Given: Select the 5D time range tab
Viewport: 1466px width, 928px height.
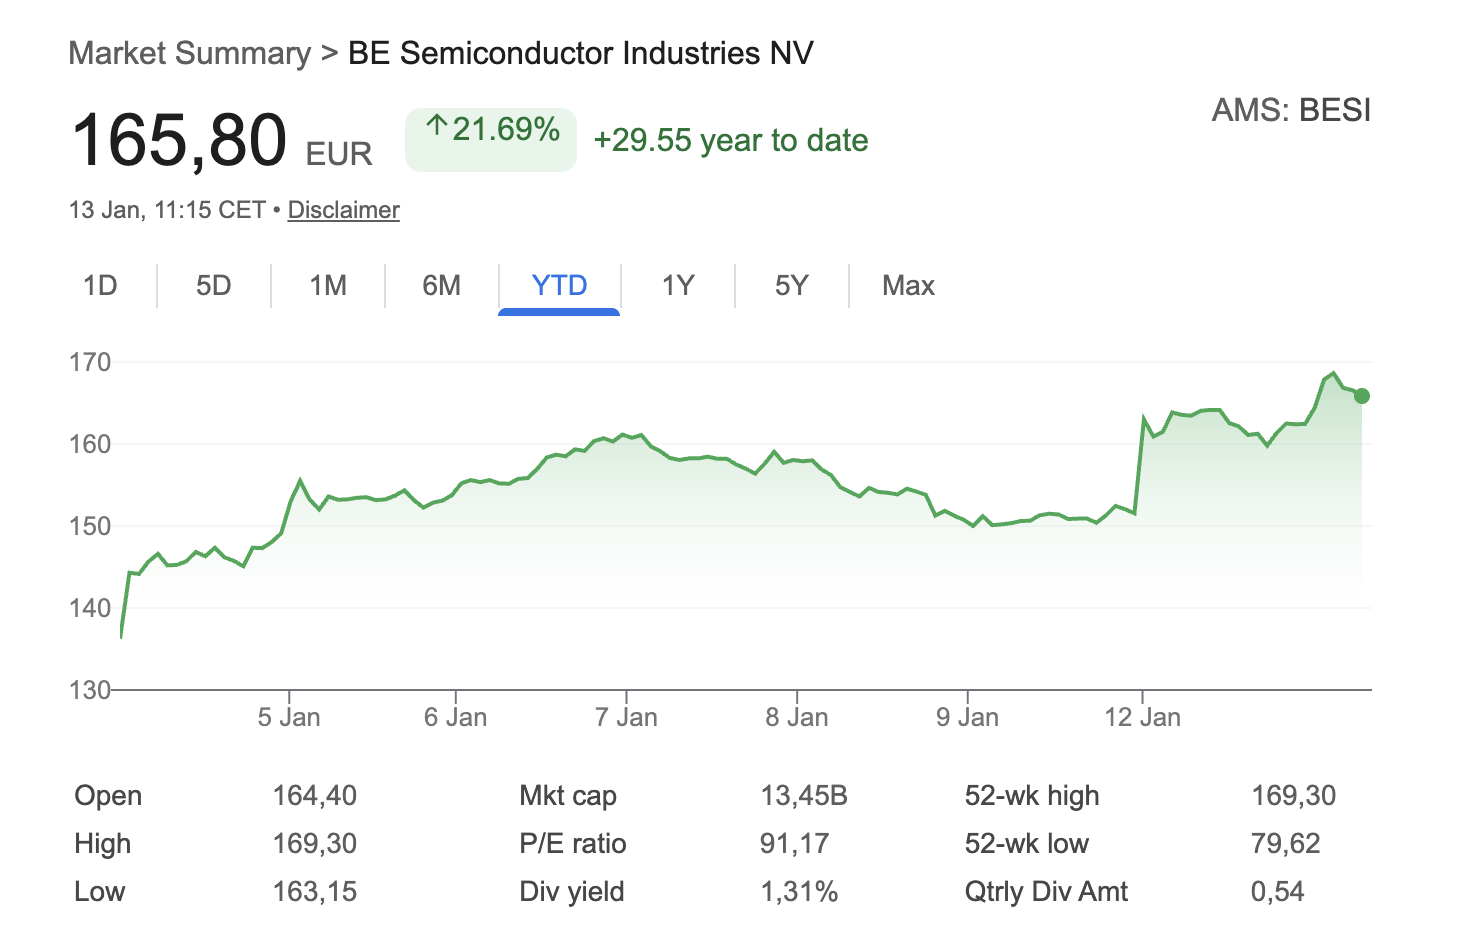Looking at the screenshot, I should click(213, 286).
